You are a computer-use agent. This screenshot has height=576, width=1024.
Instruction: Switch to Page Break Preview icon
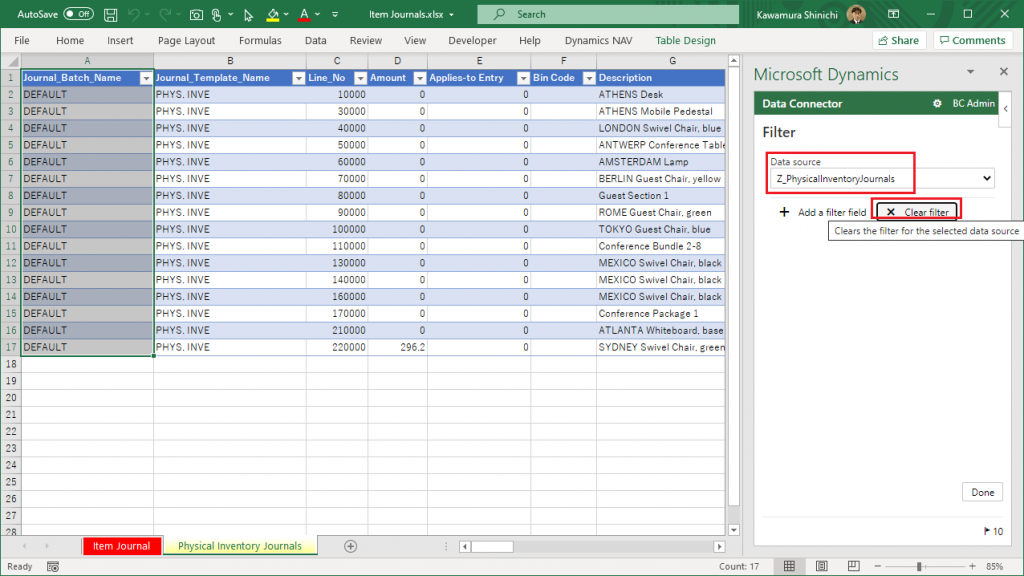tap(853, 566)
